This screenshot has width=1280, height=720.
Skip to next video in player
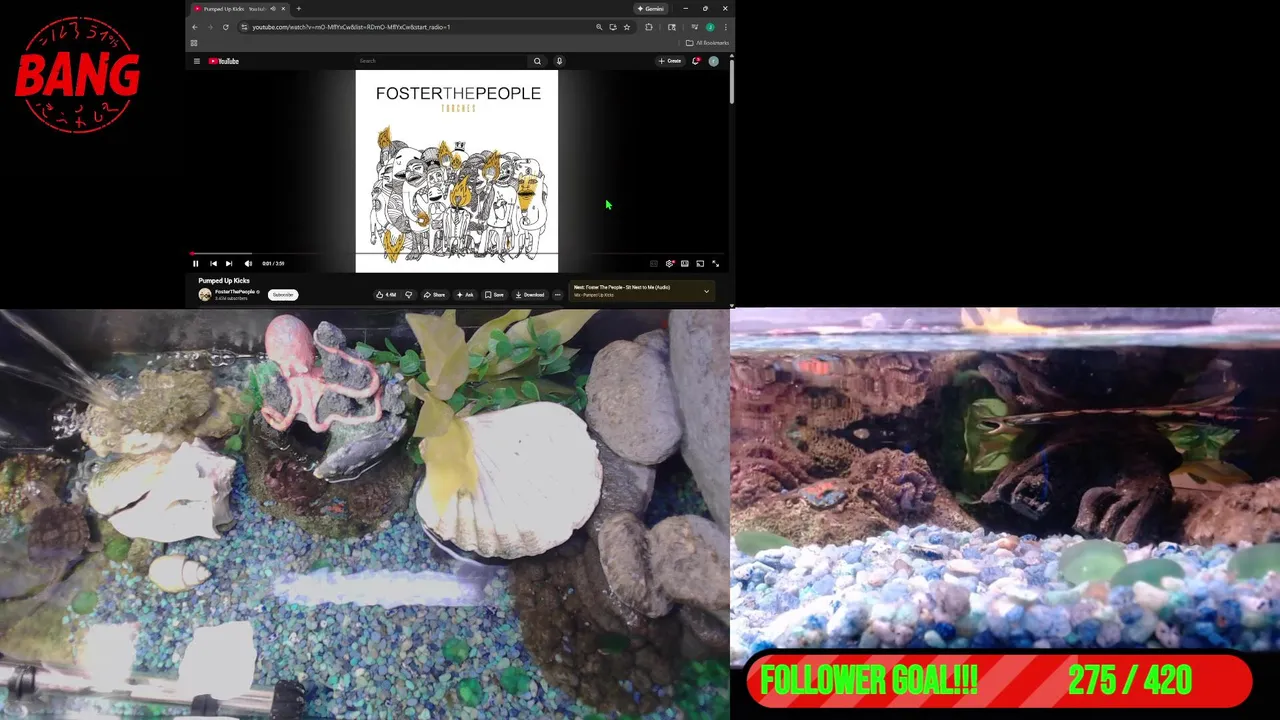click(229, 263)
